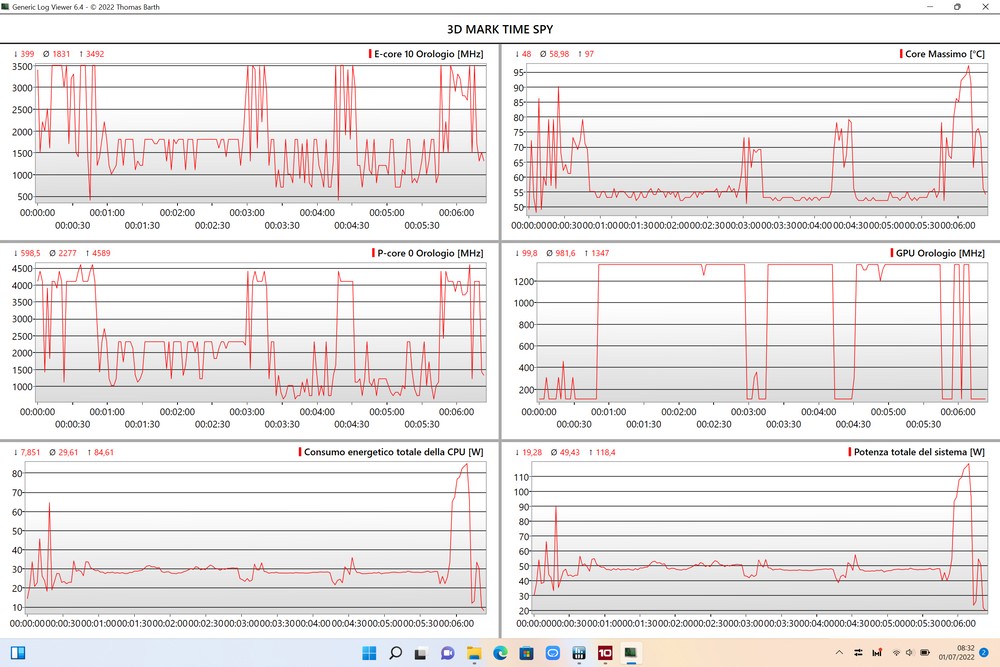Launch Teams Chat from the taskbar
1000x667 pixels.
pyautogui.click(x=448, y=653)
